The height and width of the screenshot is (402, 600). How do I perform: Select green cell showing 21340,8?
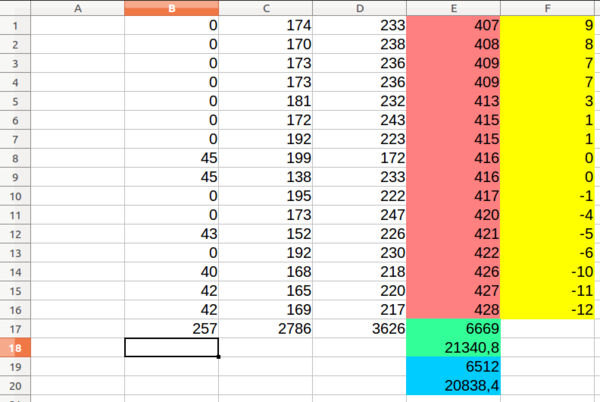[453, 348]
